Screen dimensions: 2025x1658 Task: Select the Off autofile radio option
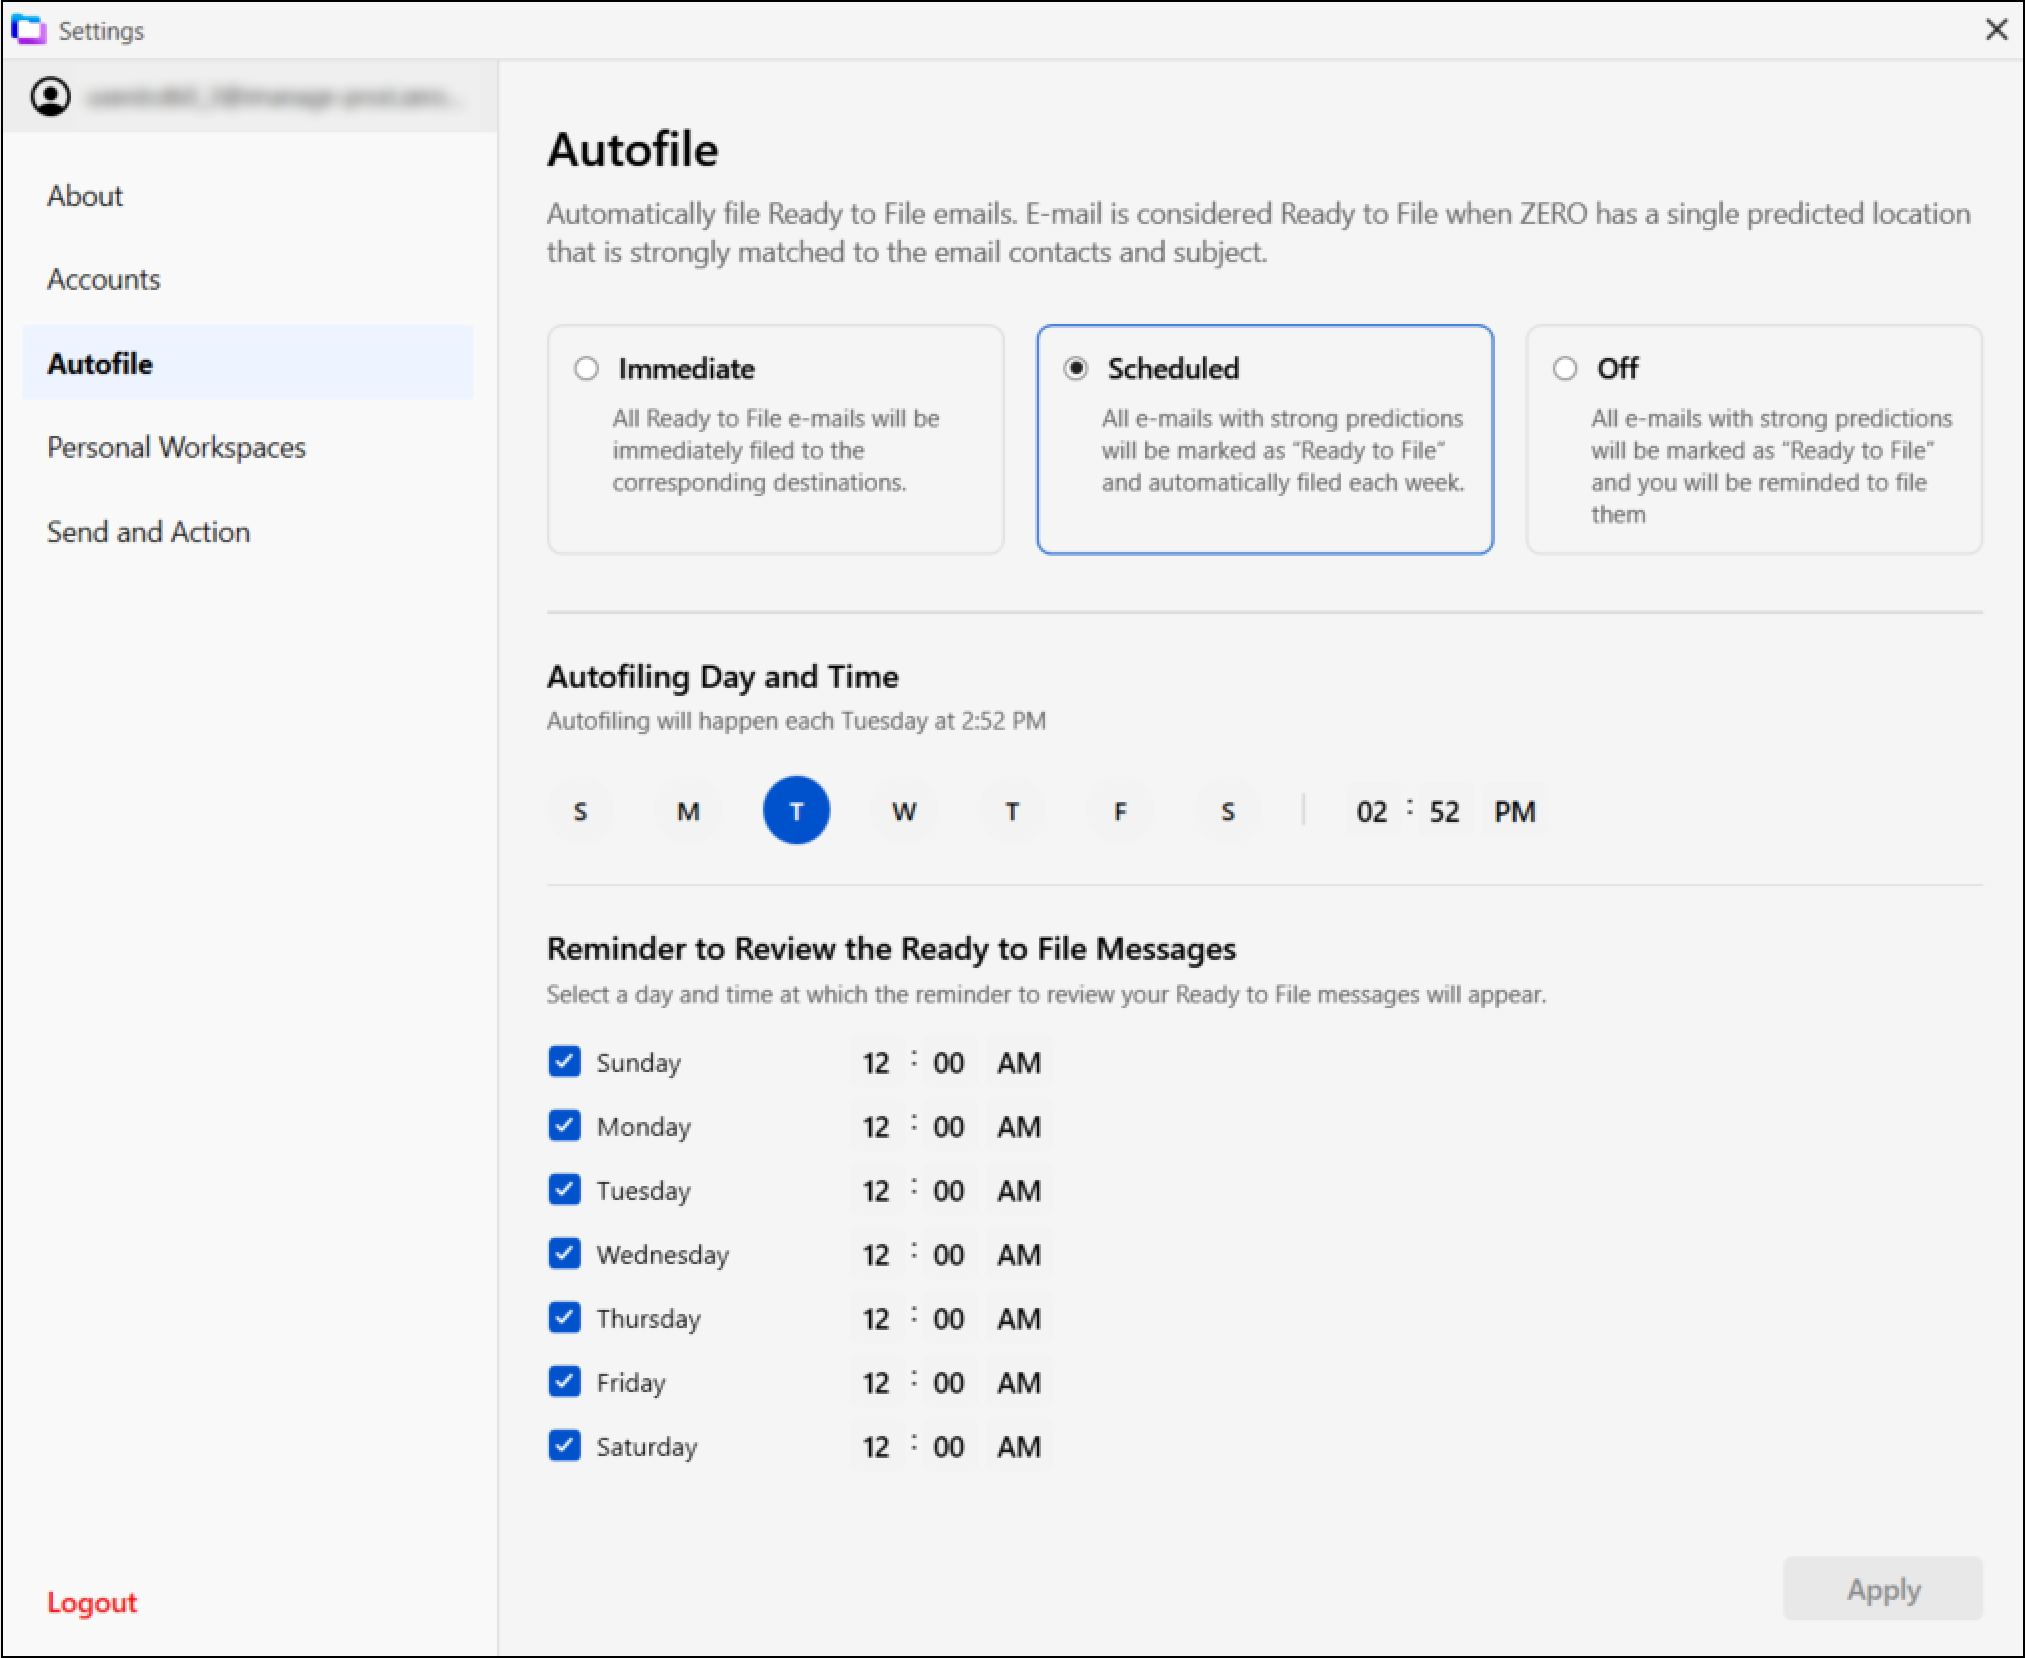tap(1565, 368)
